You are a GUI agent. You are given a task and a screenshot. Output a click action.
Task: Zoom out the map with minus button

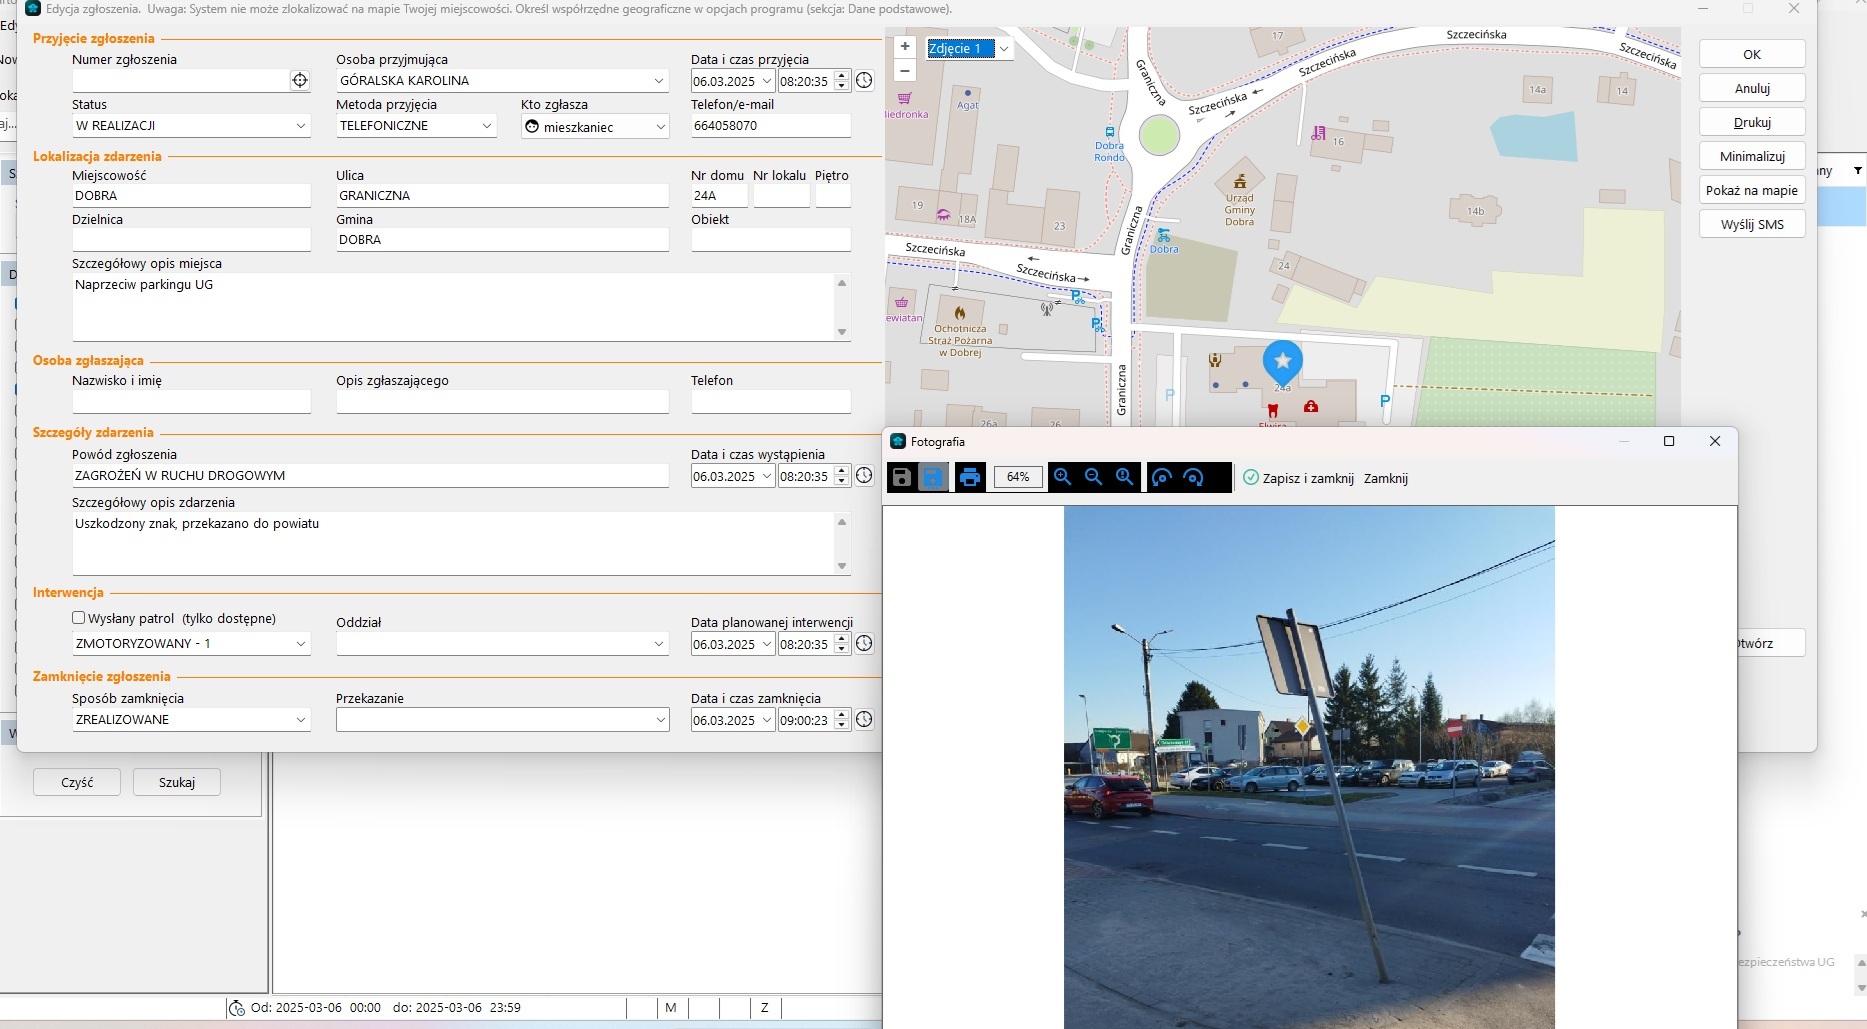[x=905, y=71]
